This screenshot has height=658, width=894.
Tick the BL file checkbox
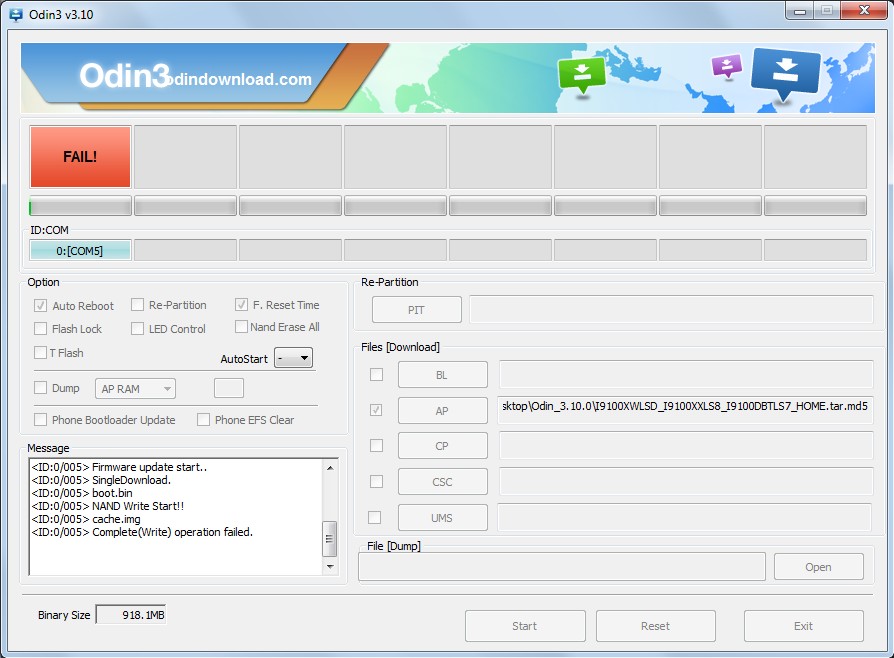[376, 375]
